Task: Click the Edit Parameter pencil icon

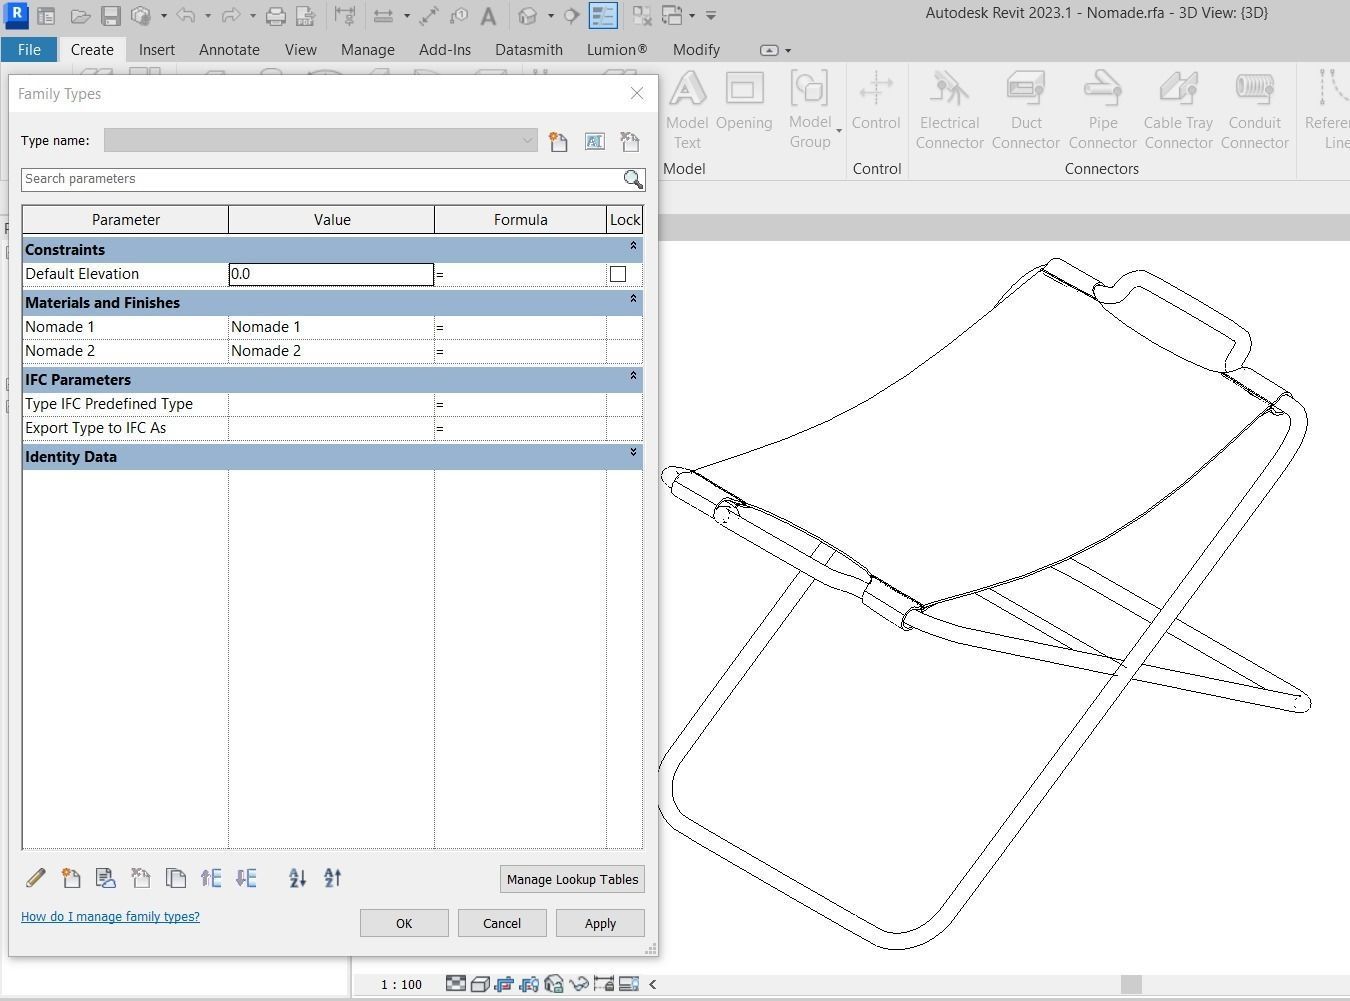Action: [x=36, y=878]
